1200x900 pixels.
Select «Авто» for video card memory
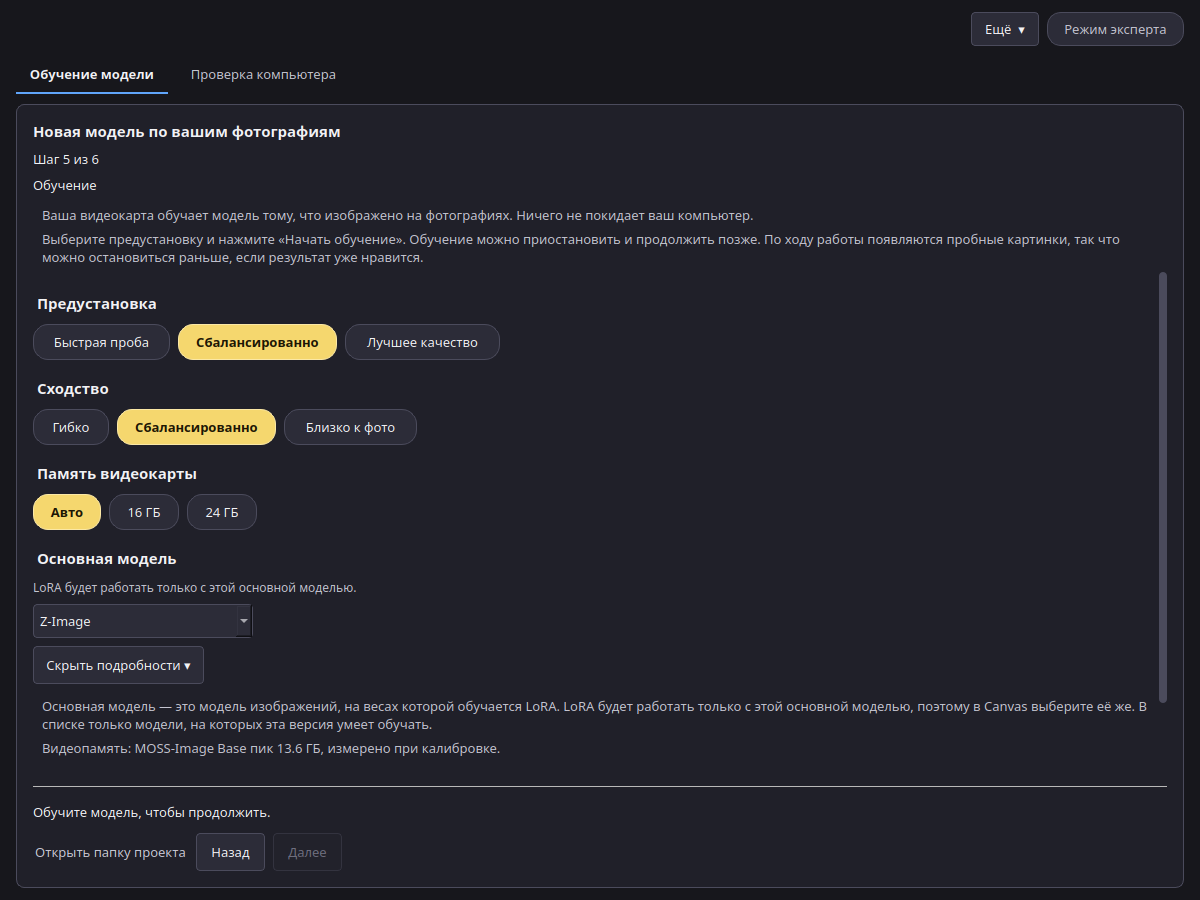tap(67, 512)
